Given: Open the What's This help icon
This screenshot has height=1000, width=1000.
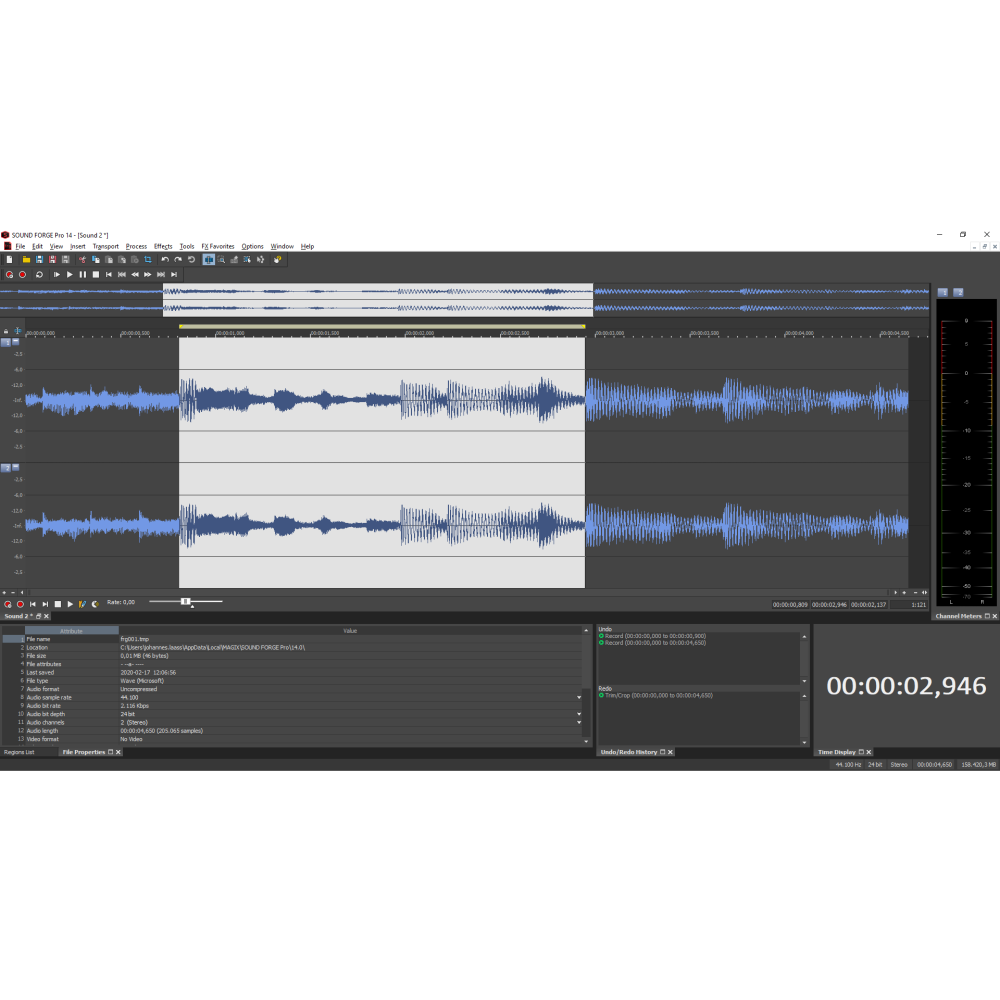Looking at the screenshot, I should click(277, 260).
